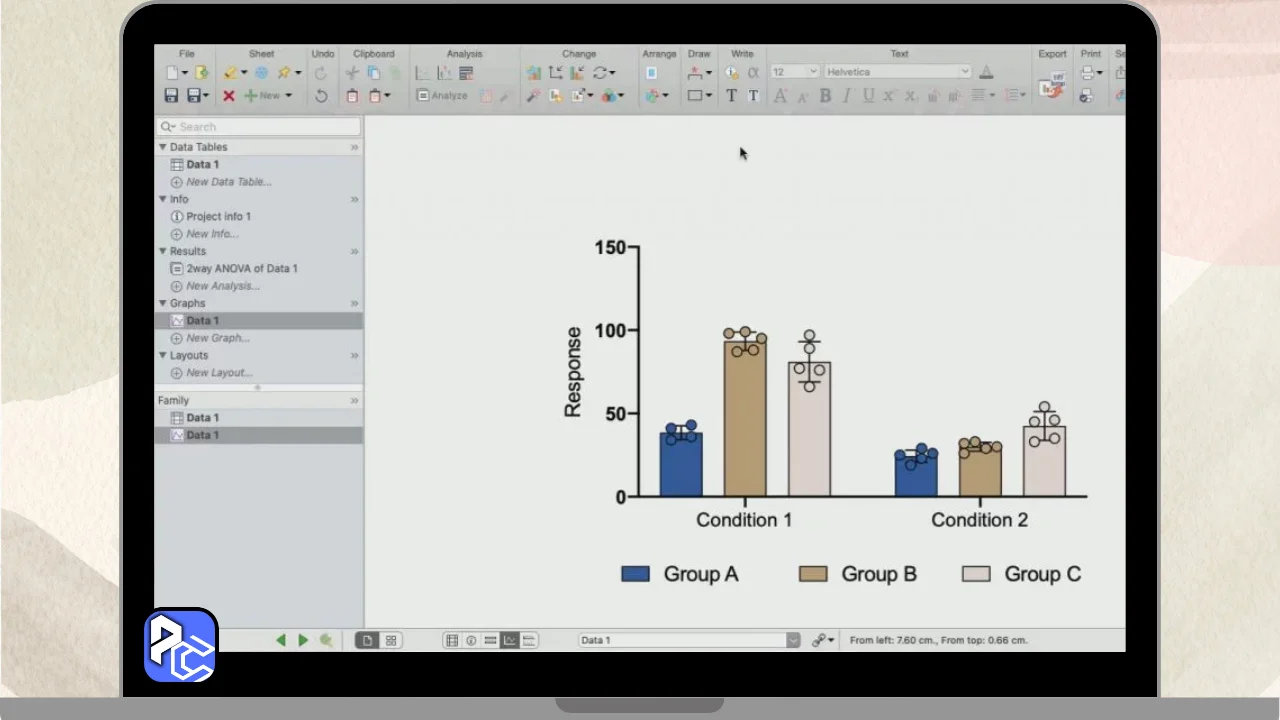The image size is (1280, 720).
Task: Switch to single sheet view in status bar
Action: pos(368,640)
